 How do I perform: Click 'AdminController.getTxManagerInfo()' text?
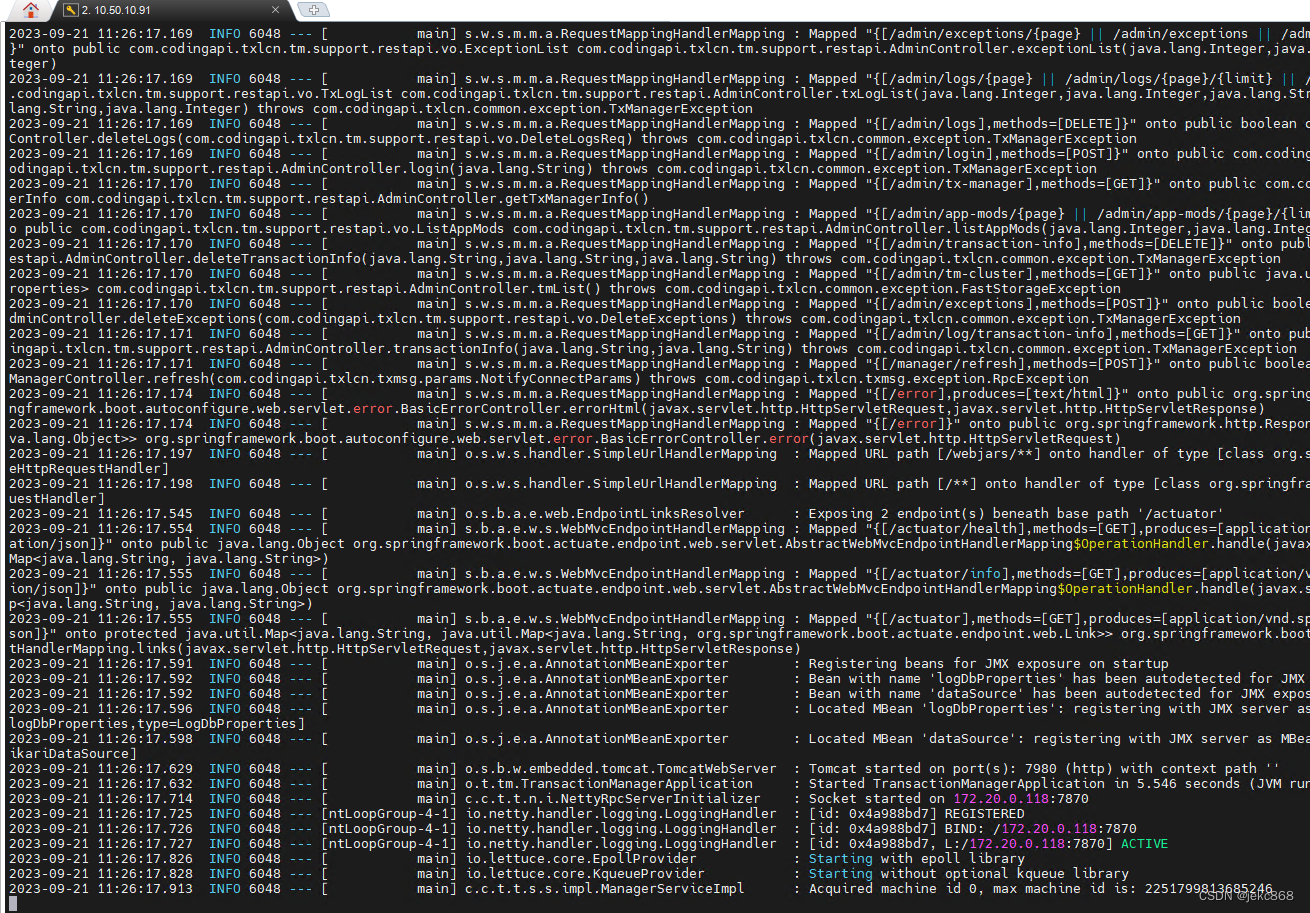(512, 199)
